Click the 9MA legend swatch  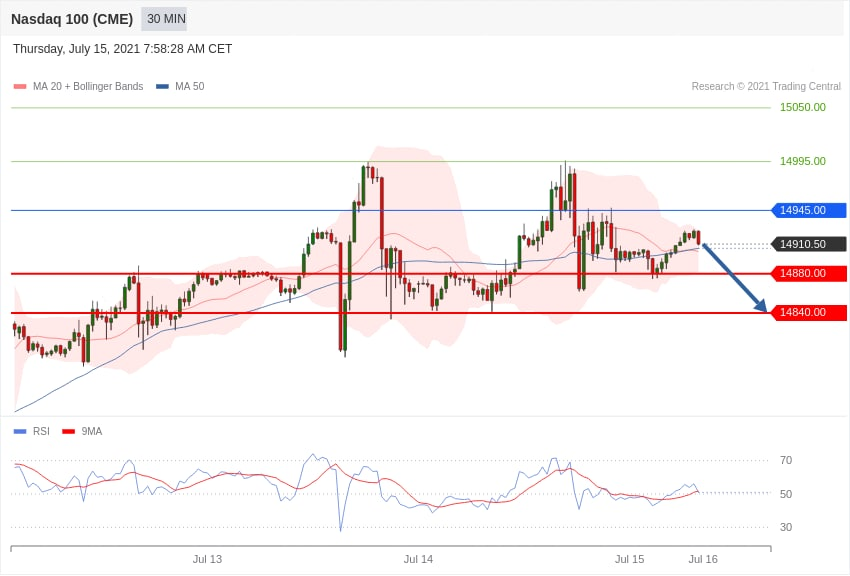pyautogui.click(x=69, y=431)
